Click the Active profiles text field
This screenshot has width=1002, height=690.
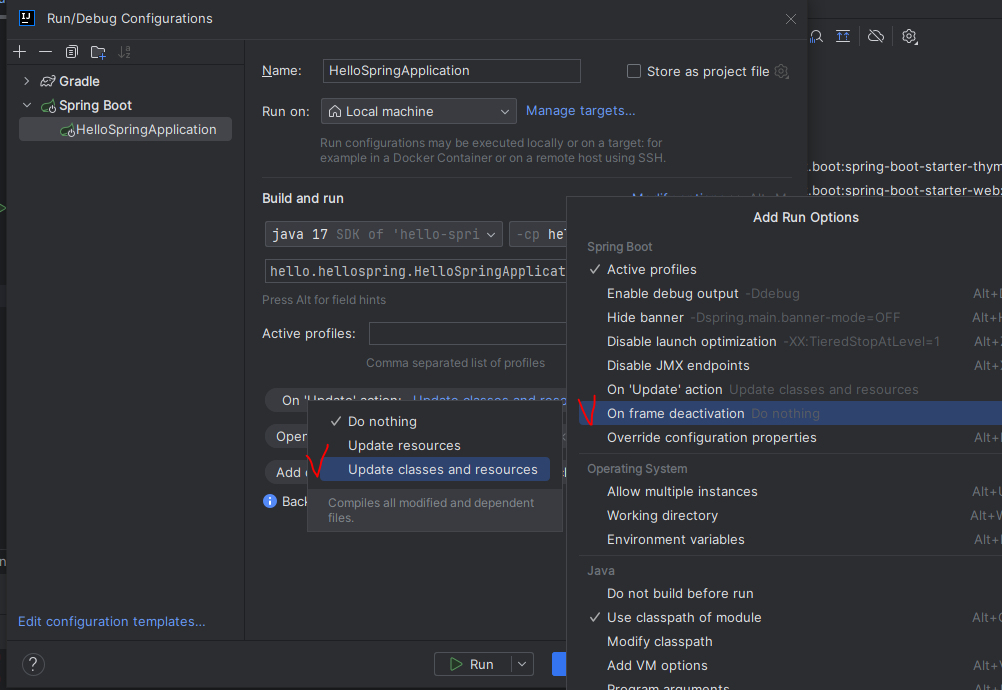click(x=468, y=334)
